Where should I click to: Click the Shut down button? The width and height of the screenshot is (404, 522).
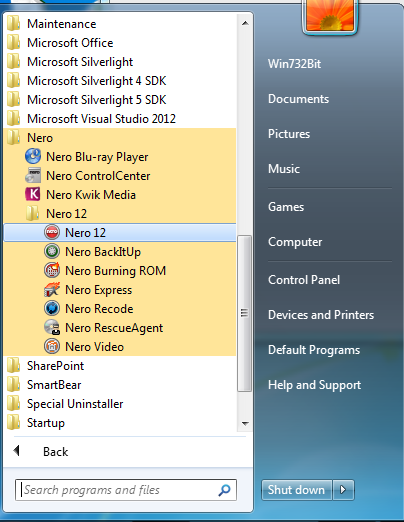[x=296, y=490]
